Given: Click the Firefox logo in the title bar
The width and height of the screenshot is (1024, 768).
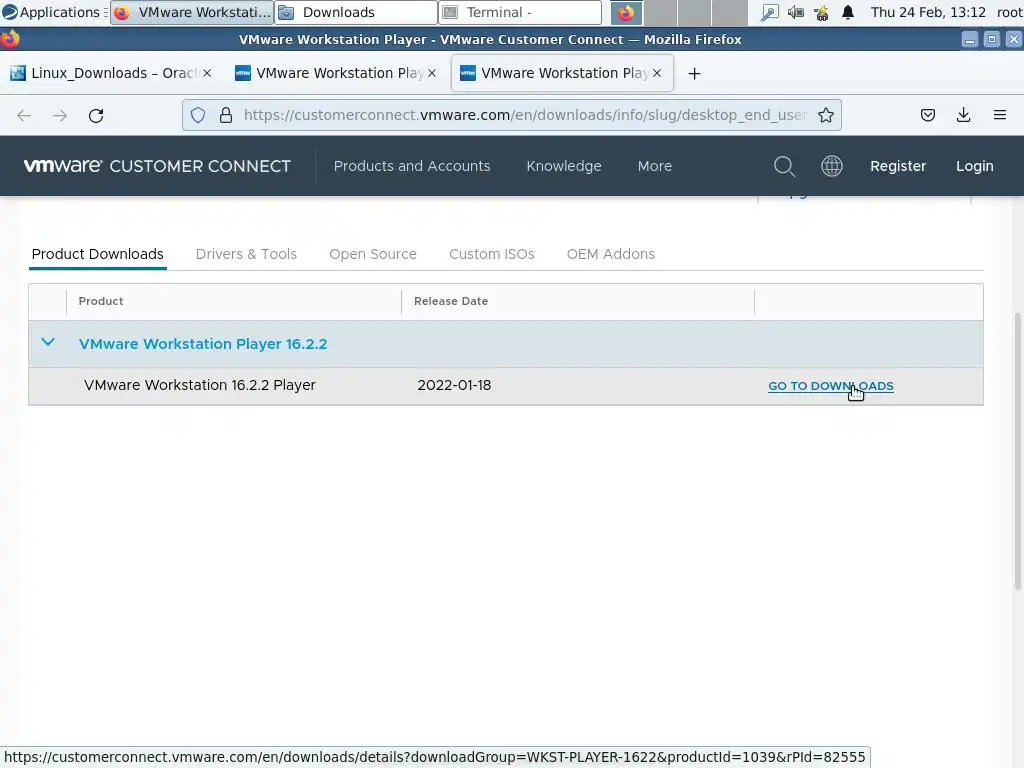Looking at the screenshot, I should pyautogui.click(x=10, y=39).
